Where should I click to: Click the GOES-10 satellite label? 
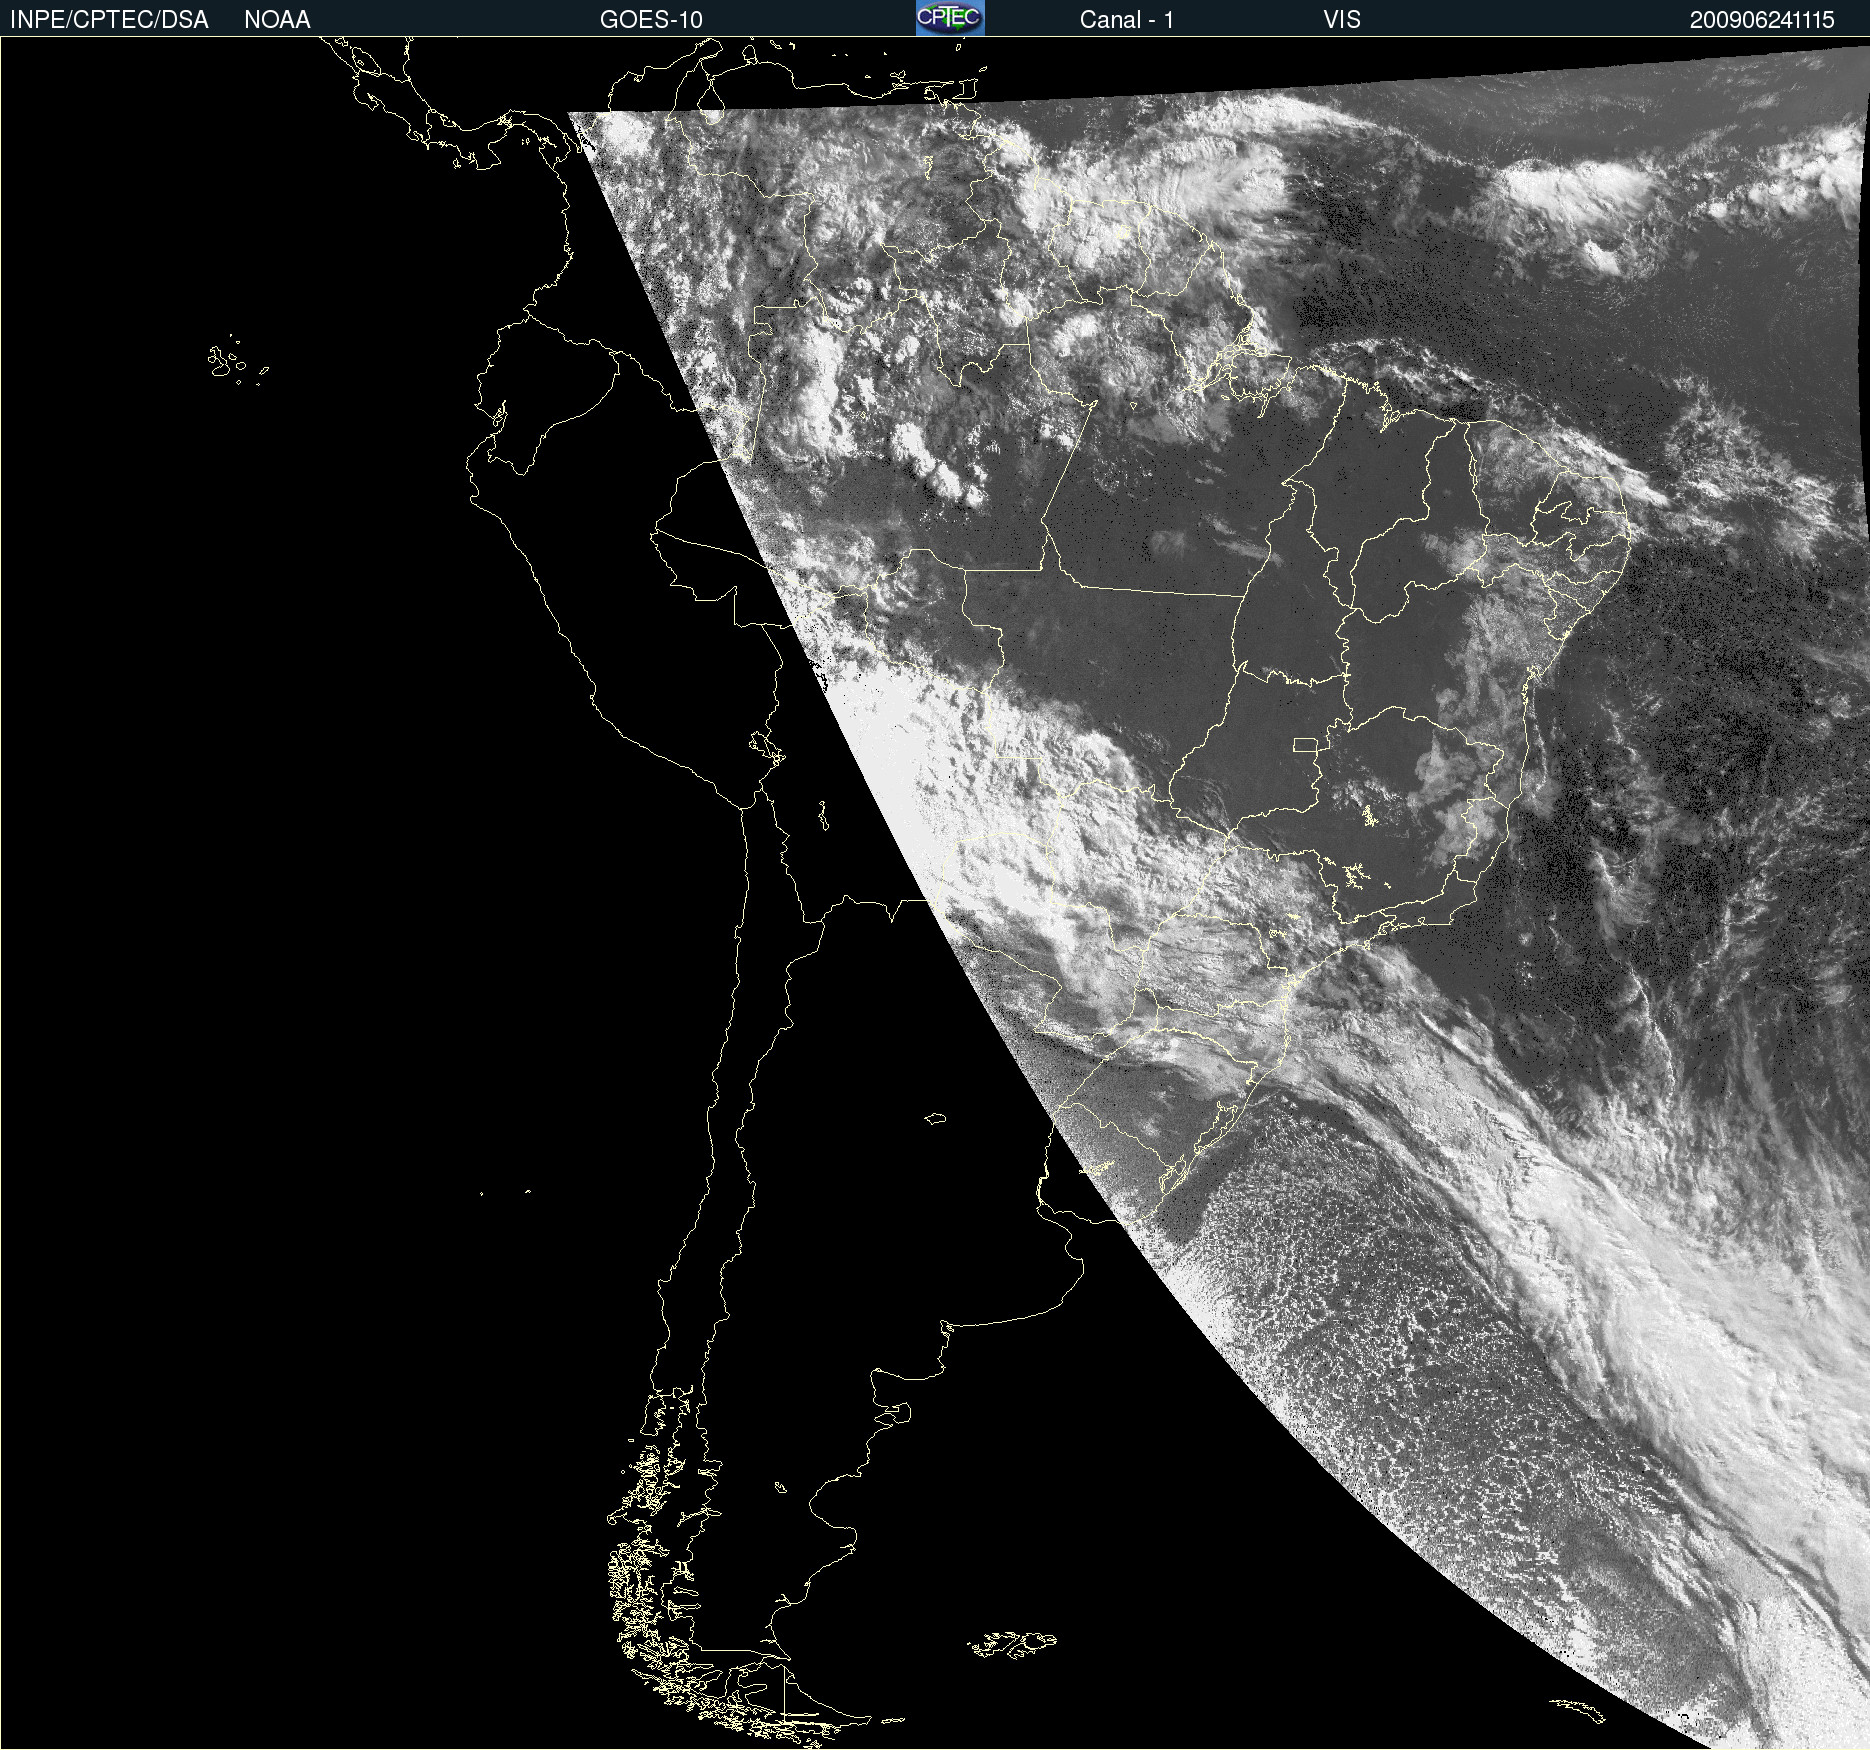[x=651, y=20]
